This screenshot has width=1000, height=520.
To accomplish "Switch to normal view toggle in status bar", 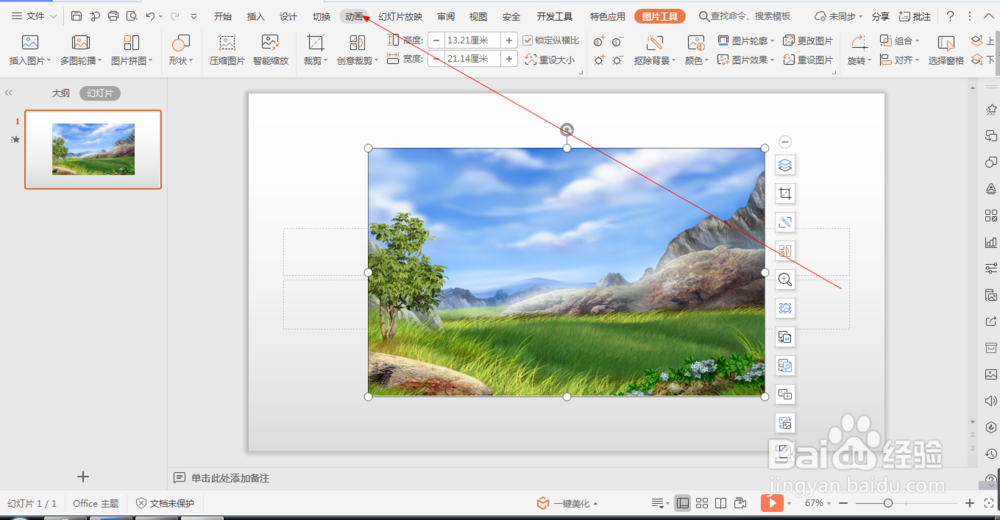I will tap(682, 503).
